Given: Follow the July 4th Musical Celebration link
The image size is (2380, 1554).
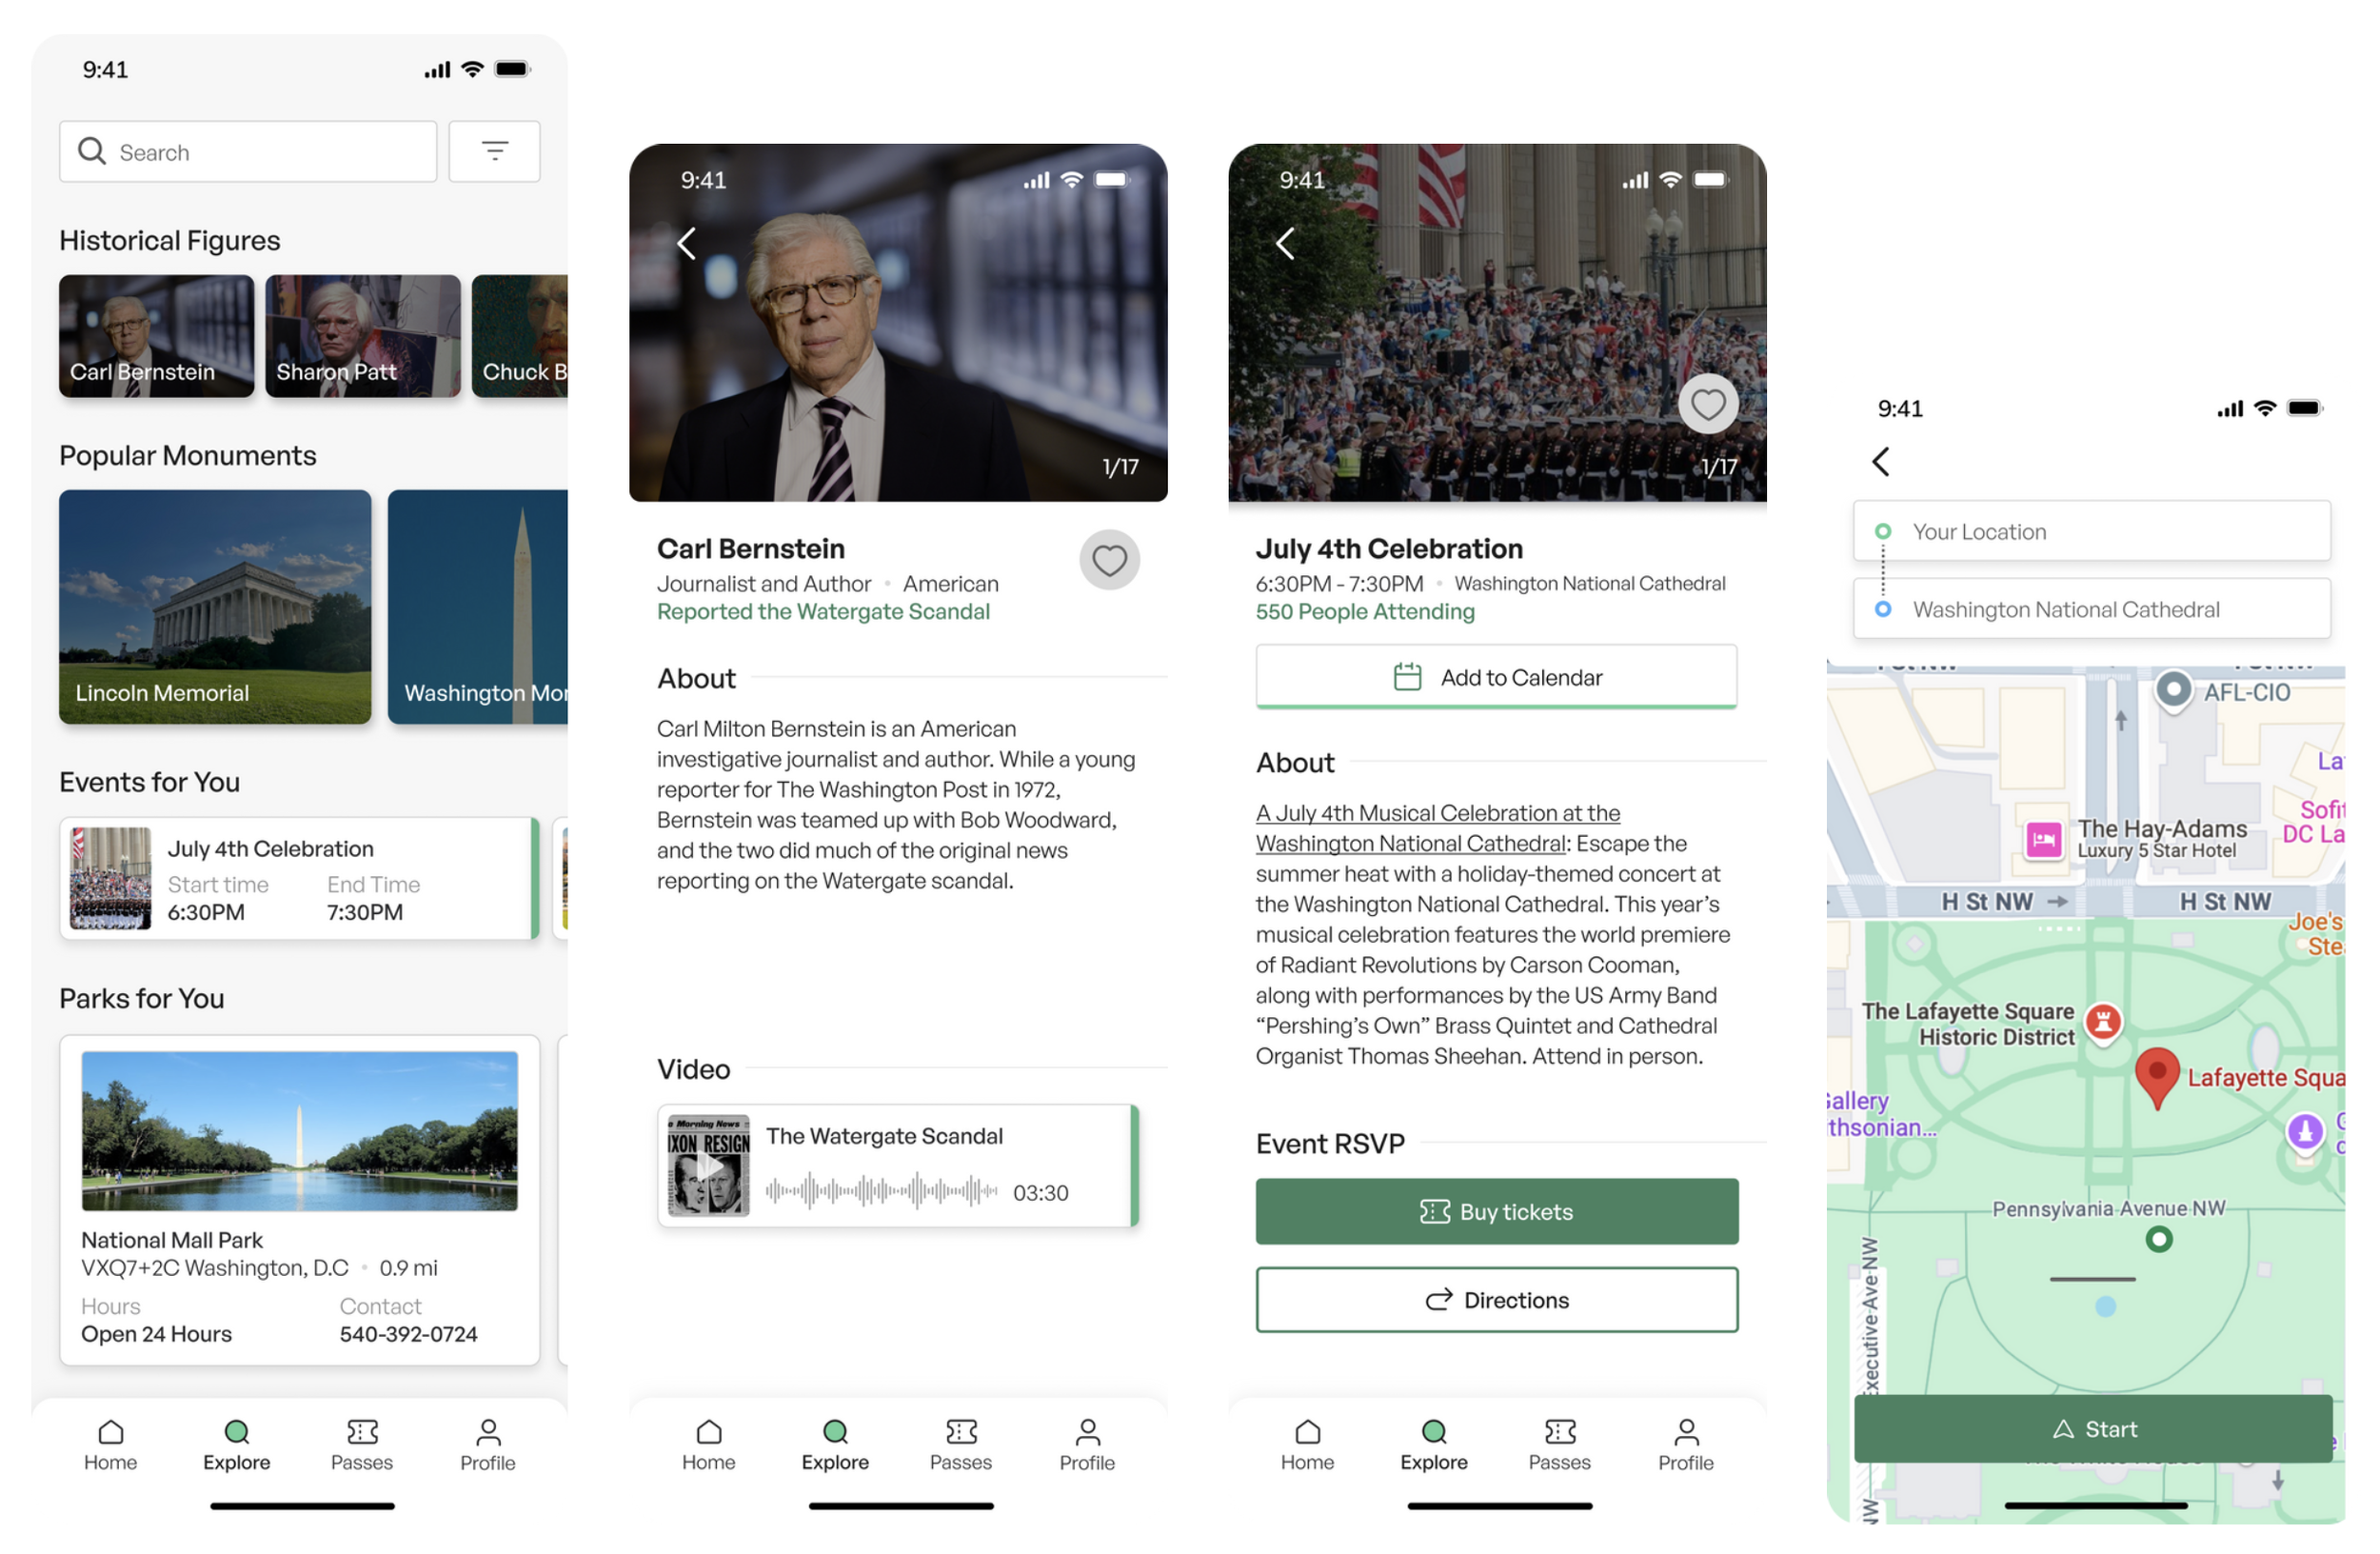Looking at the screenshot, I should [1438, 828].
